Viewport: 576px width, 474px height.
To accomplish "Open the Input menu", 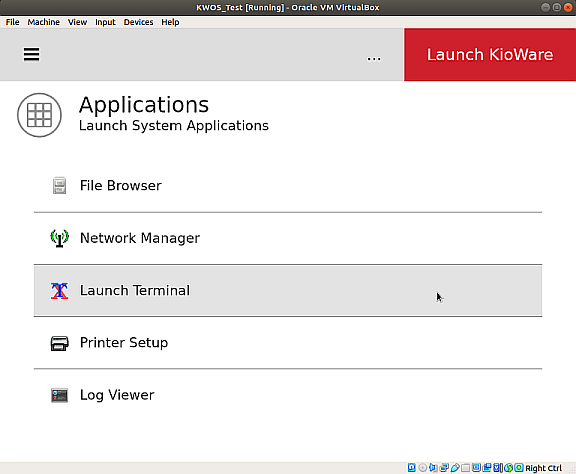I will coord(105,22).
